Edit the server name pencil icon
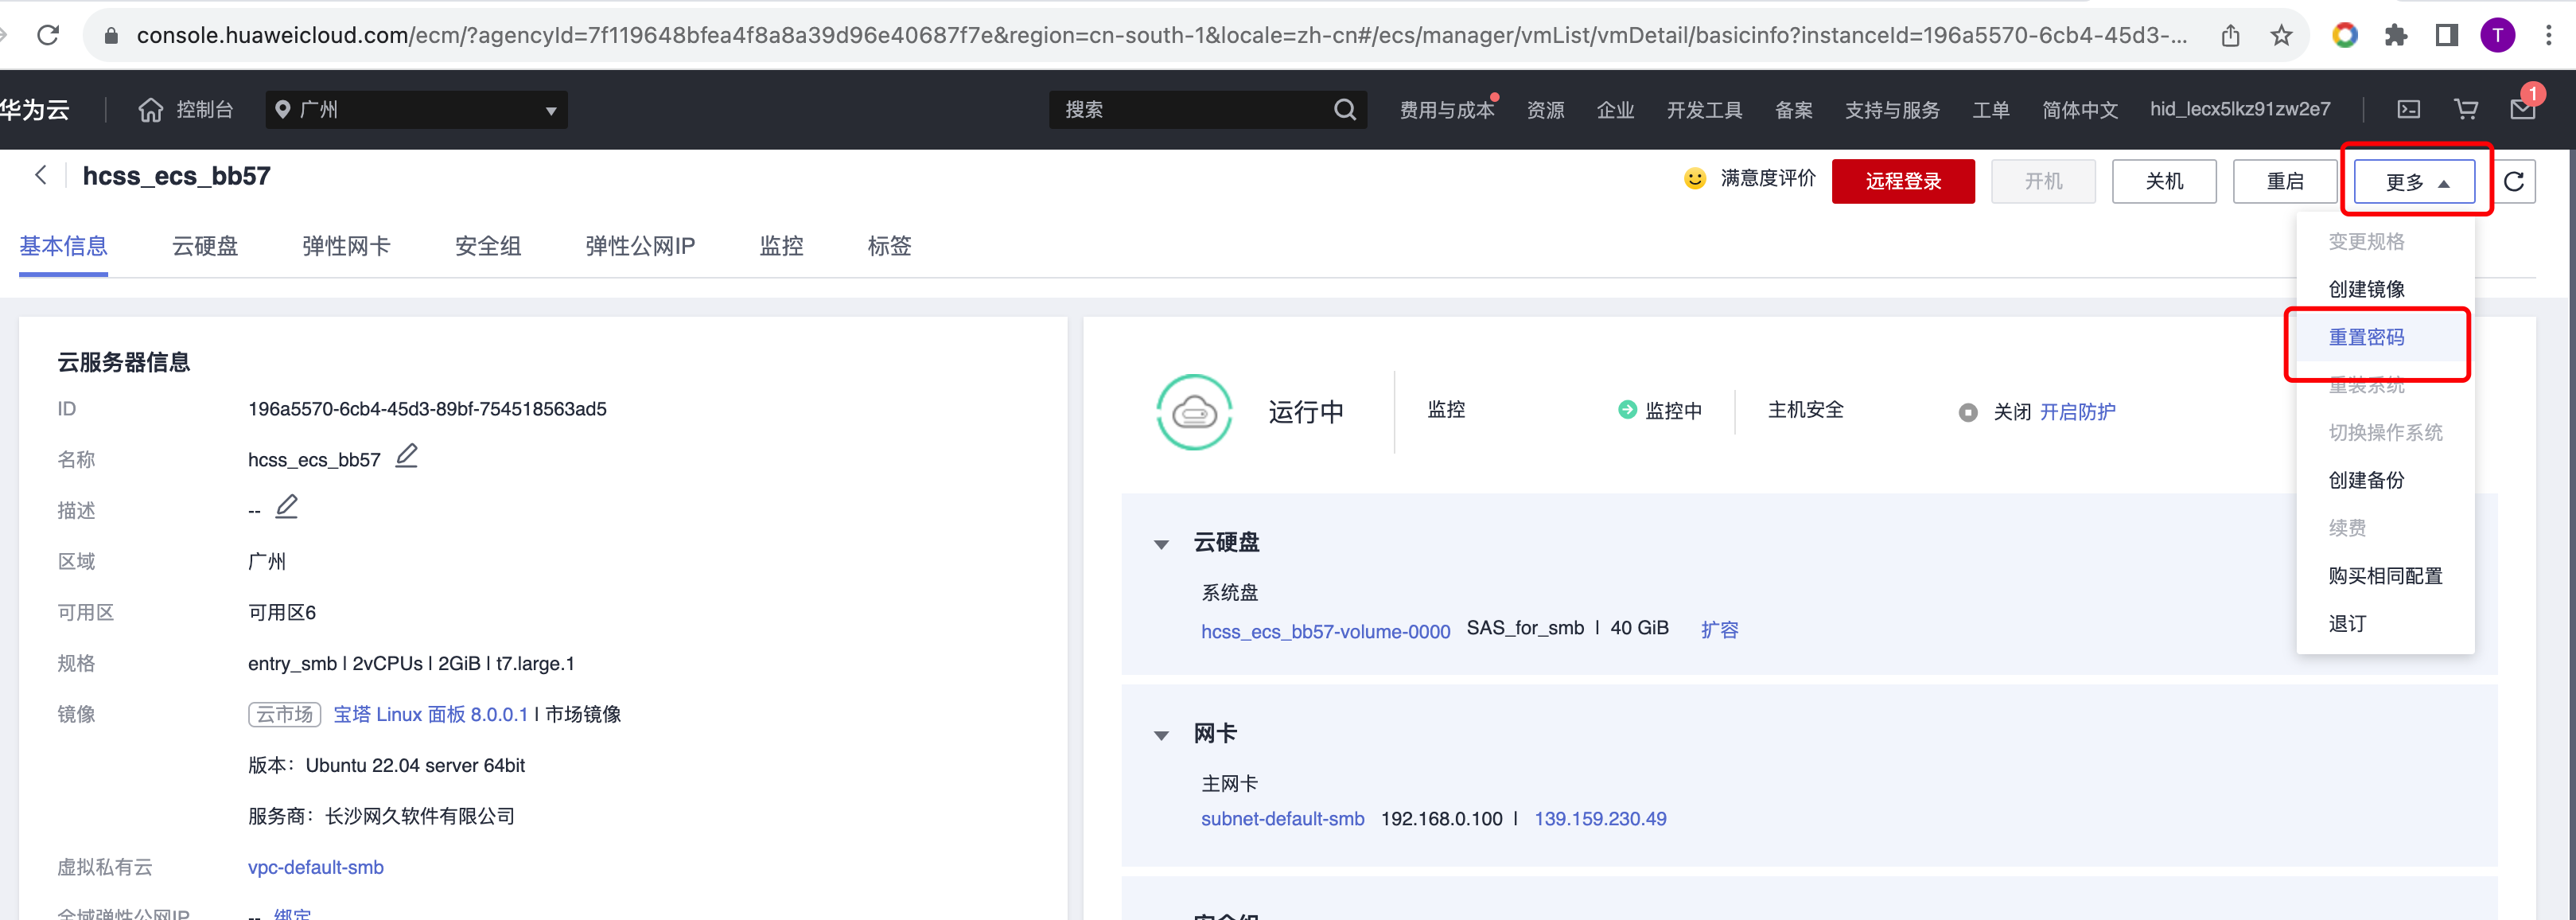The height and width of the screenshot is (920, 2576). [406, 456]
